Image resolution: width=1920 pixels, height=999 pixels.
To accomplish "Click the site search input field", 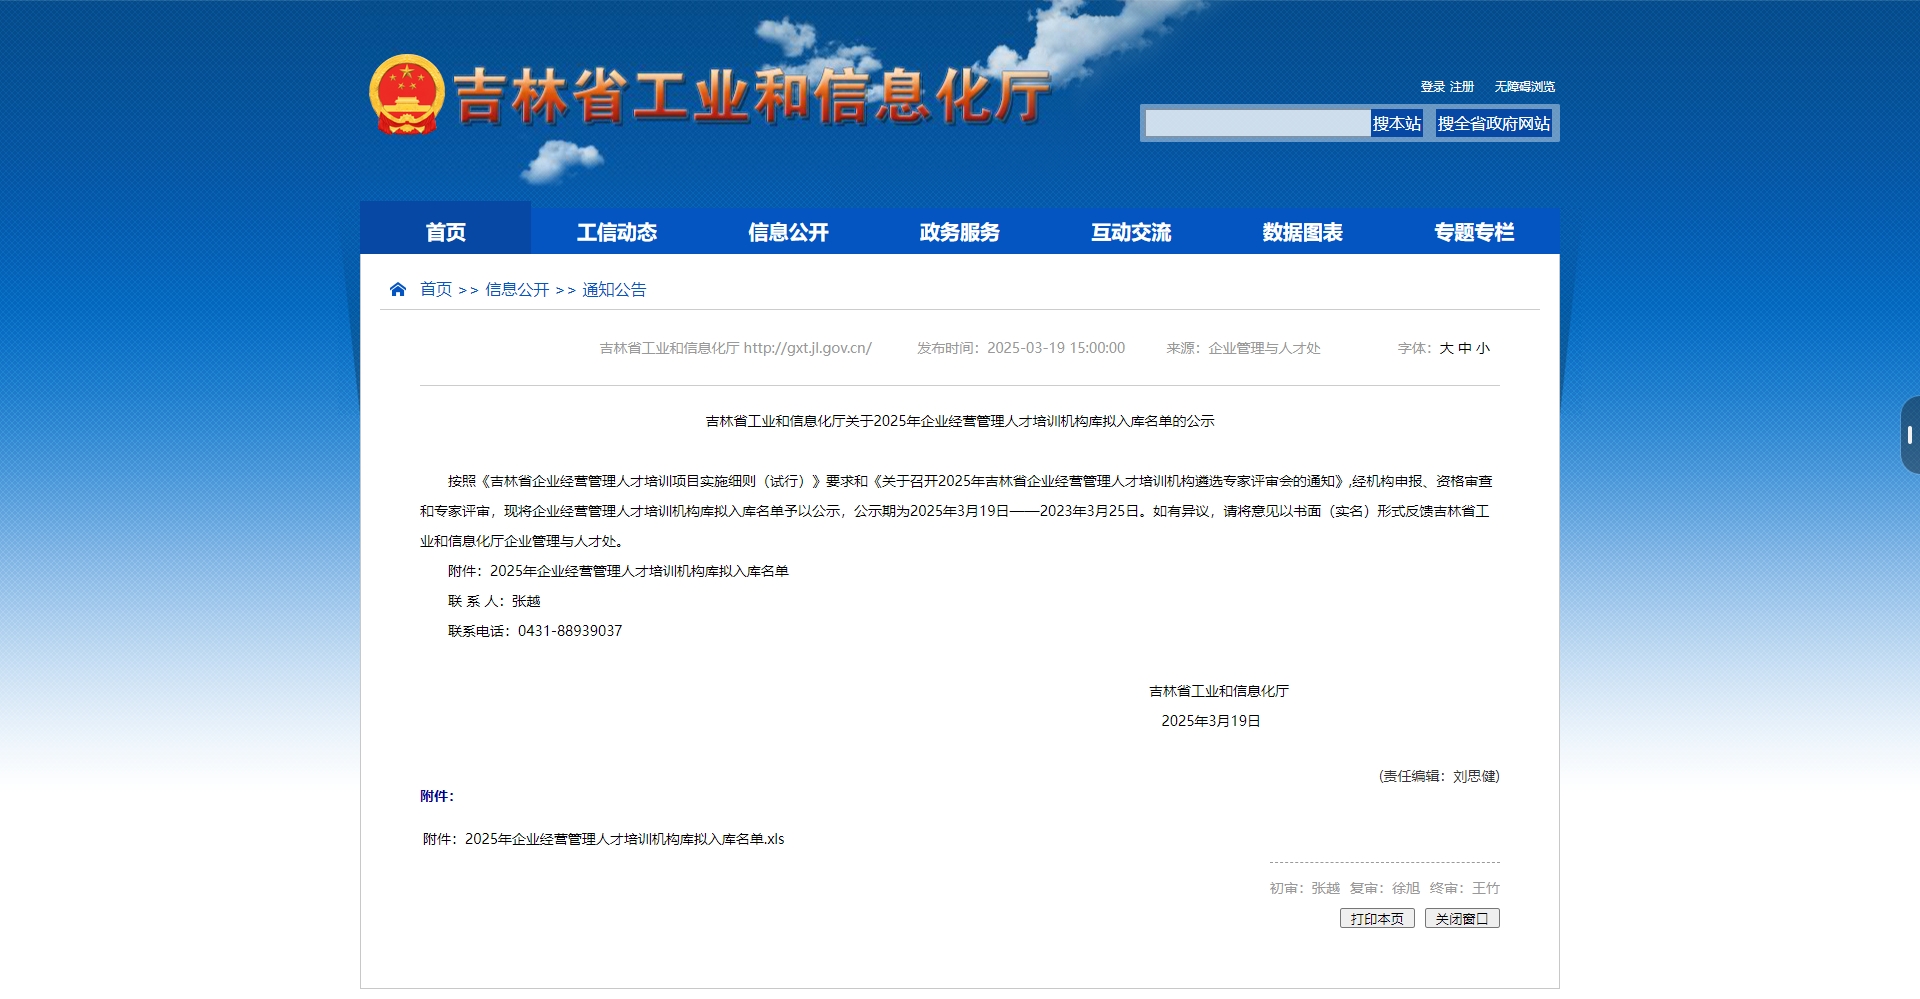I will point(1257,124).
